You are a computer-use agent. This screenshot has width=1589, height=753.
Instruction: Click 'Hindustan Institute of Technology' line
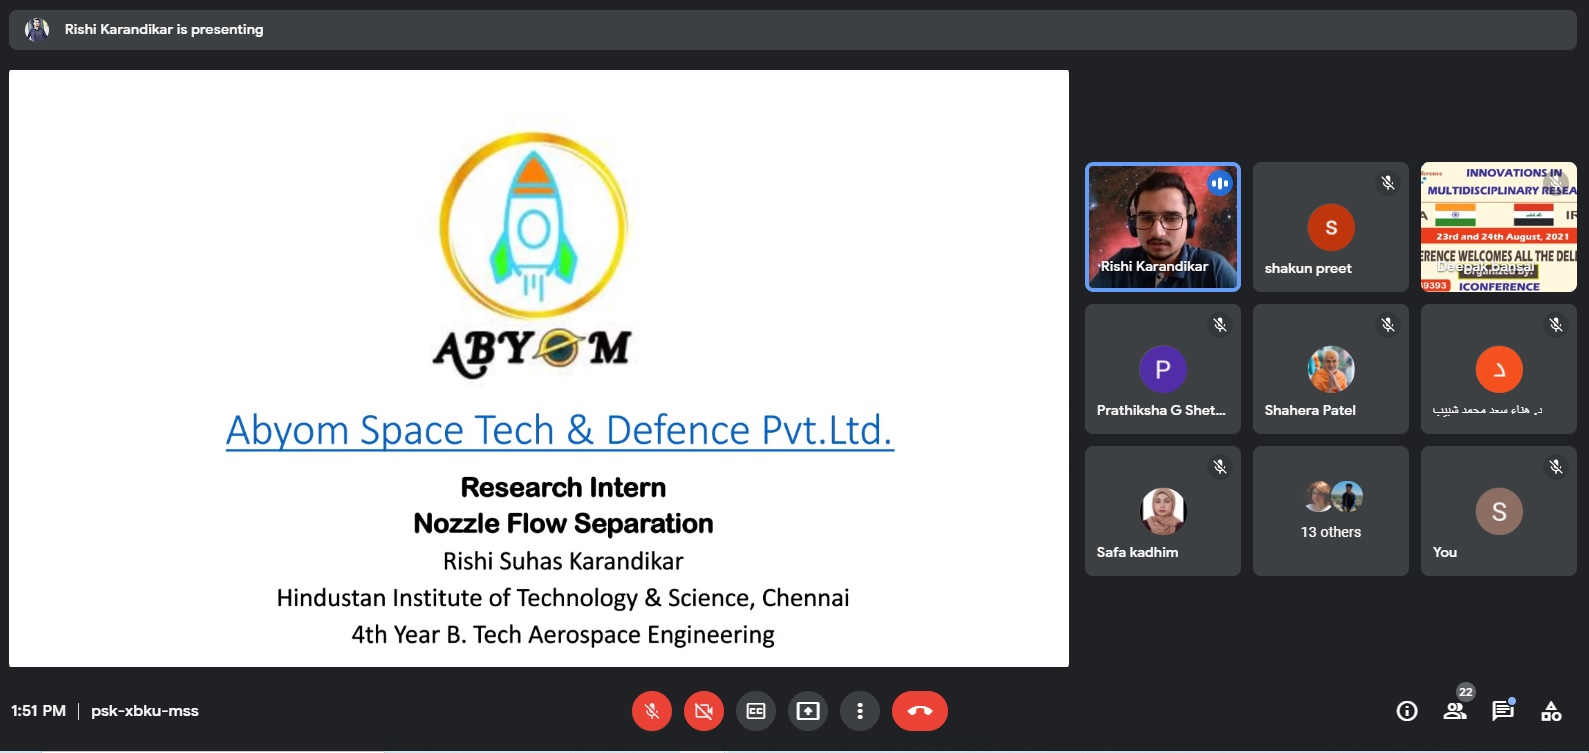[x=563, y=598]
